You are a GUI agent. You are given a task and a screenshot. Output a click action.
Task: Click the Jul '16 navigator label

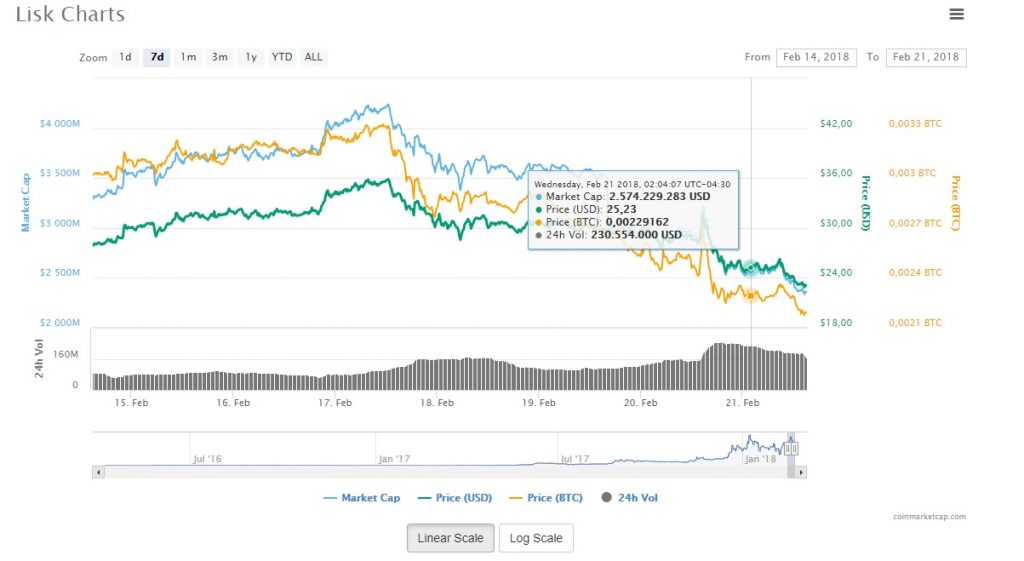[x=207, y=459]
